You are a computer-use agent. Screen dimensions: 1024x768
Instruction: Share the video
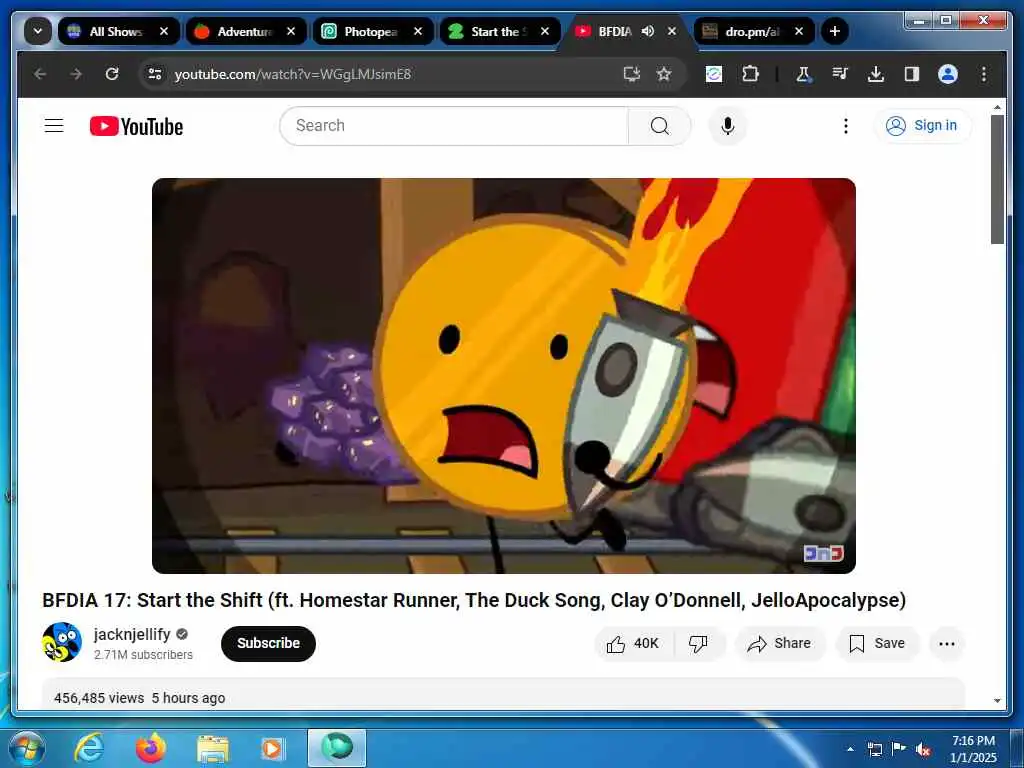(x=780, y=644)
